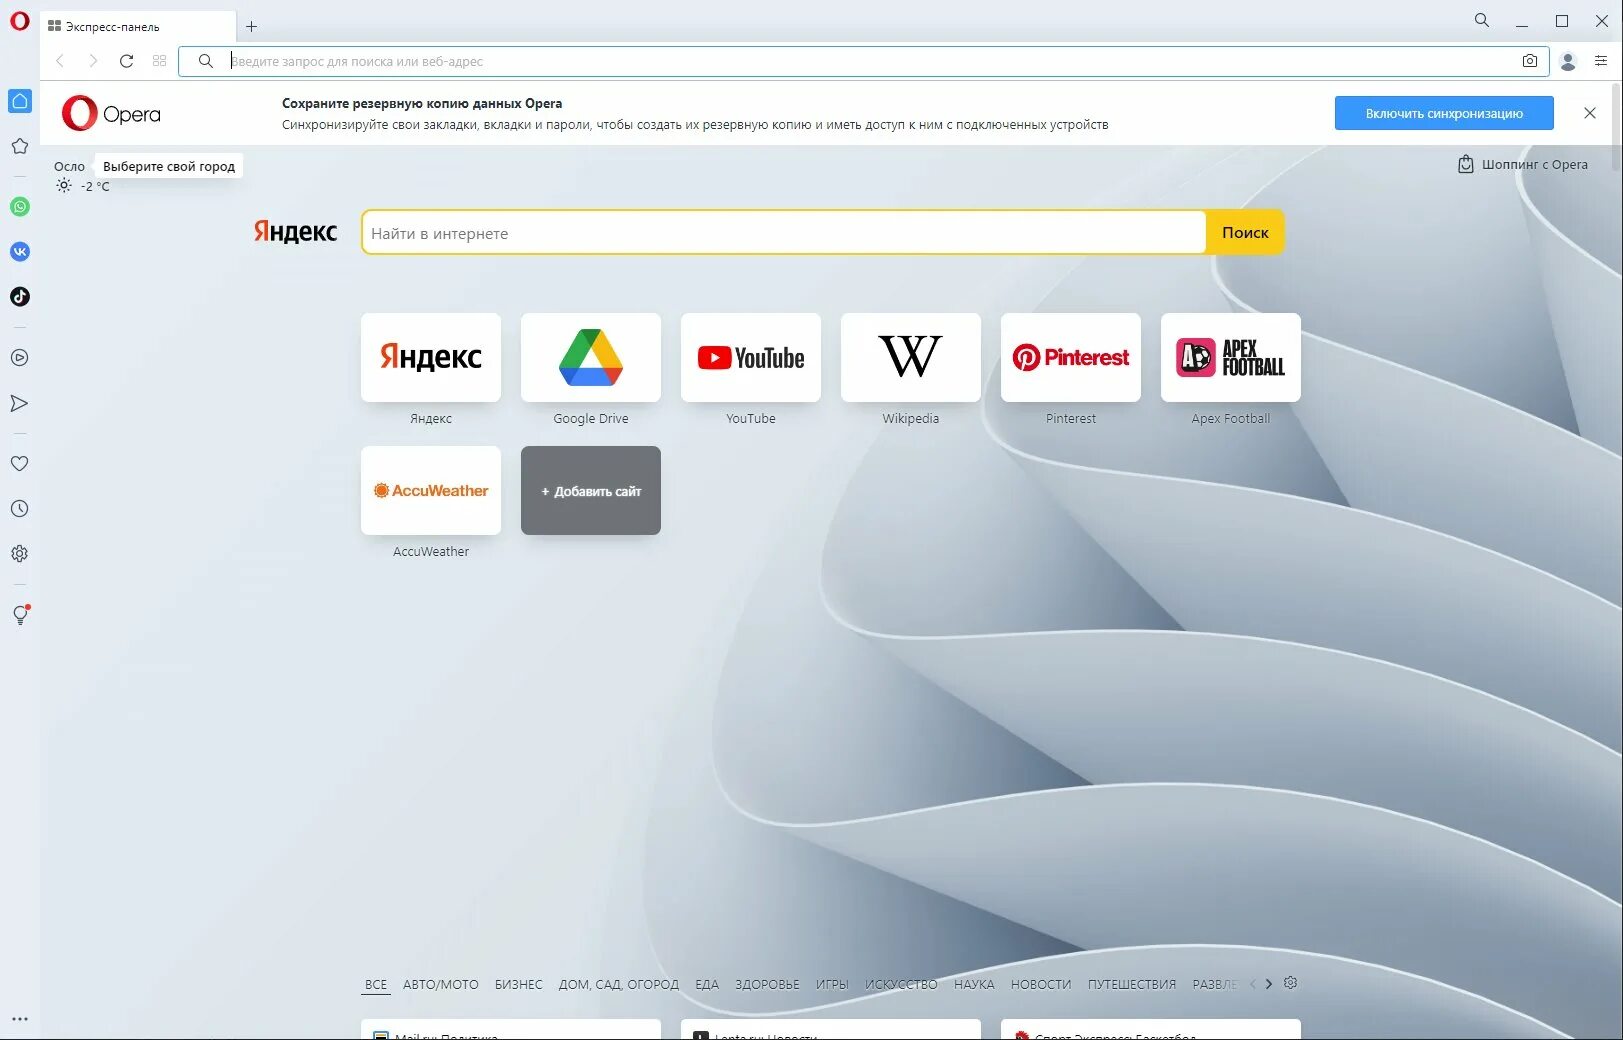
Task: Open the Pinterest speed dial tile
Action: coord(1071,357)
